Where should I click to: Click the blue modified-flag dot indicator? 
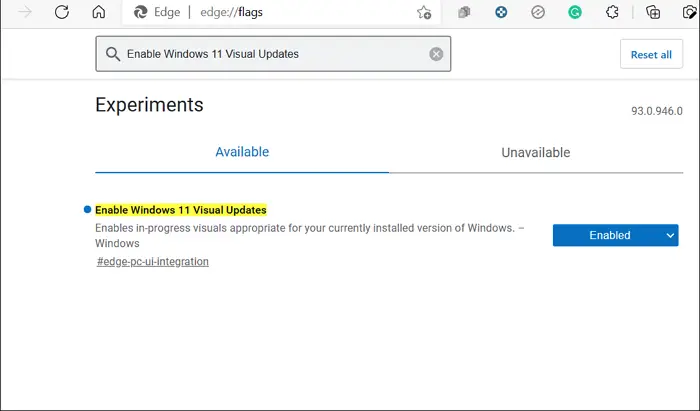(88, 209)
